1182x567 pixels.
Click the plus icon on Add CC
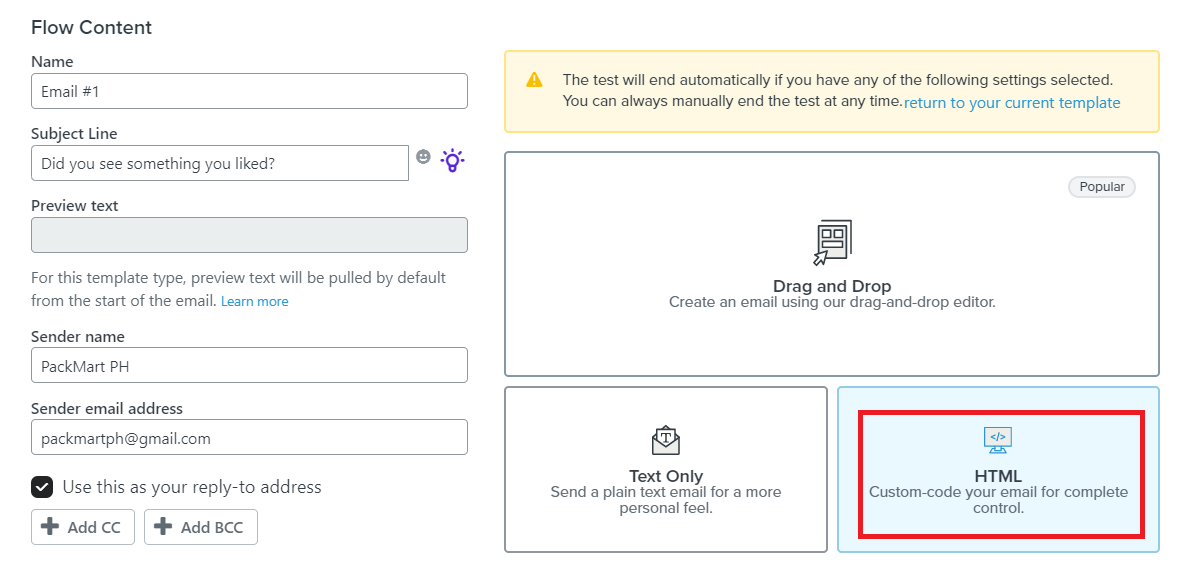[50, 526]
